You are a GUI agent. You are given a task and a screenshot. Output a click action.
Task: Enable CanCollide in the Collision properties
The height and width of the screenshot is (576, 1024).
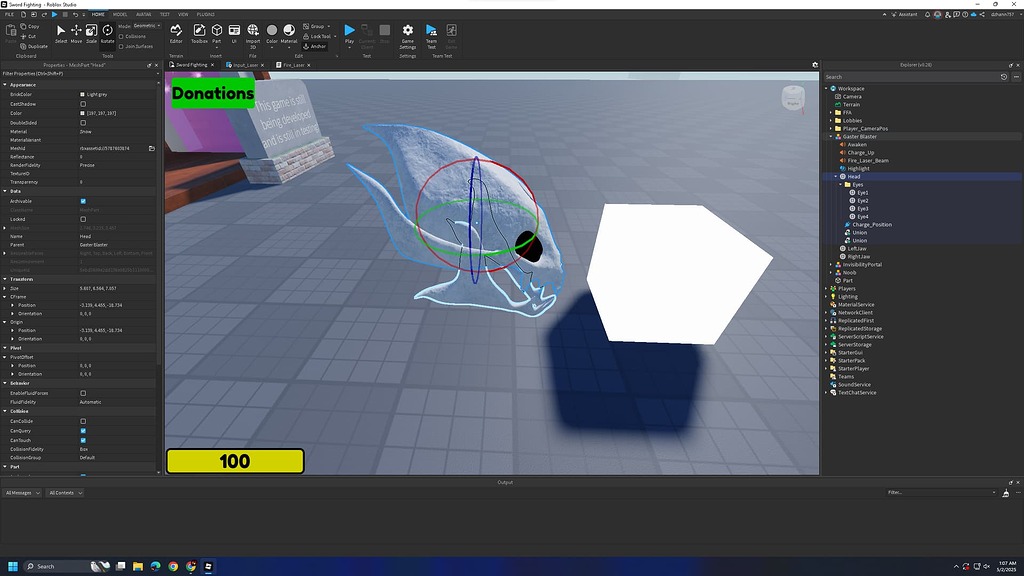tap(83, 421)
